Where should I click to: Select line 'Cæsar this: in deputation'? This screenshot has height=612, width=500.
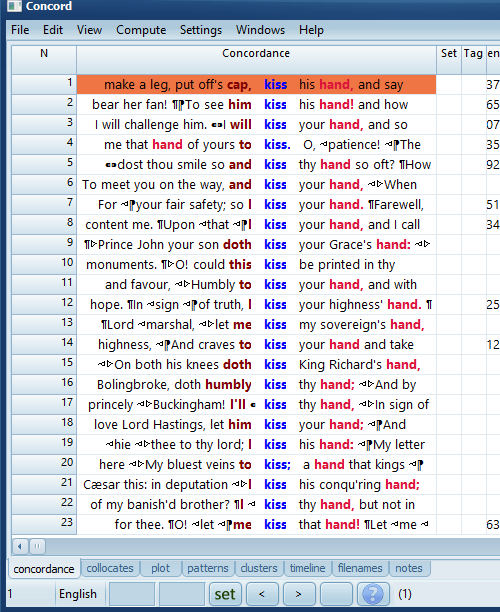point(256,484)
